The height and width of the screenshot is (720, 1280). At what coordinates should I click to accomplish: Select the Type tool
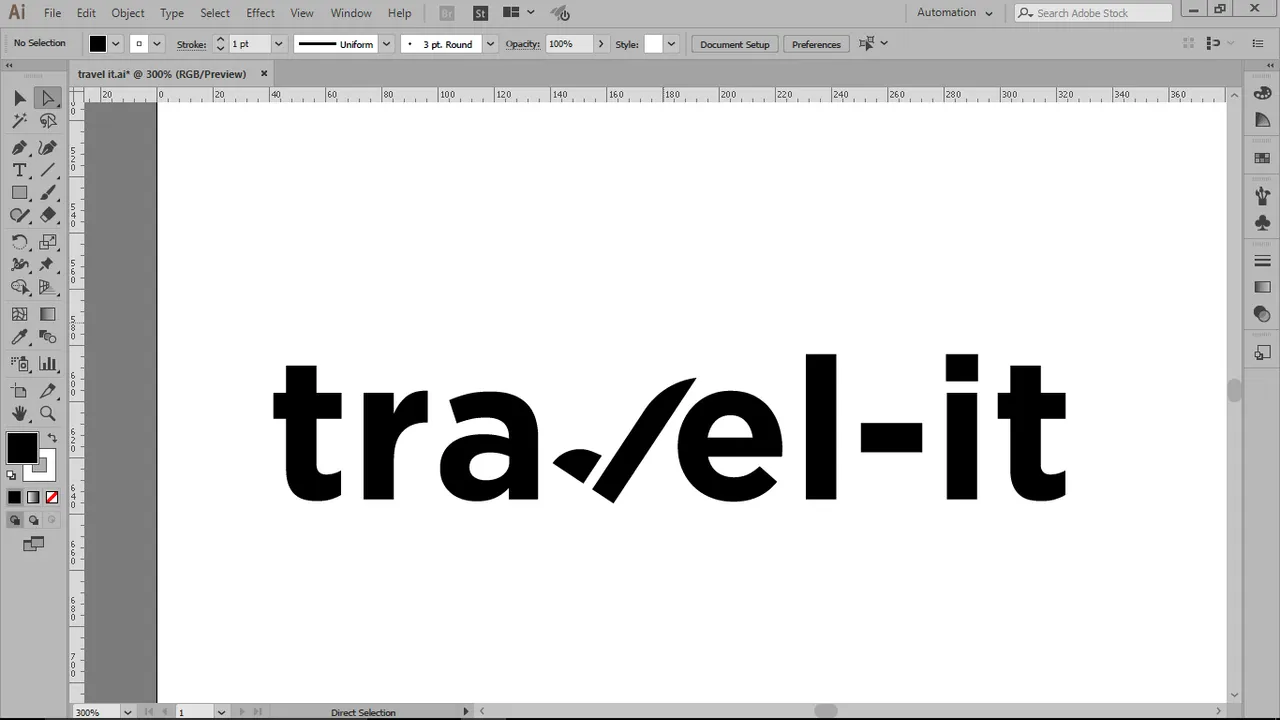coord(19,170)
